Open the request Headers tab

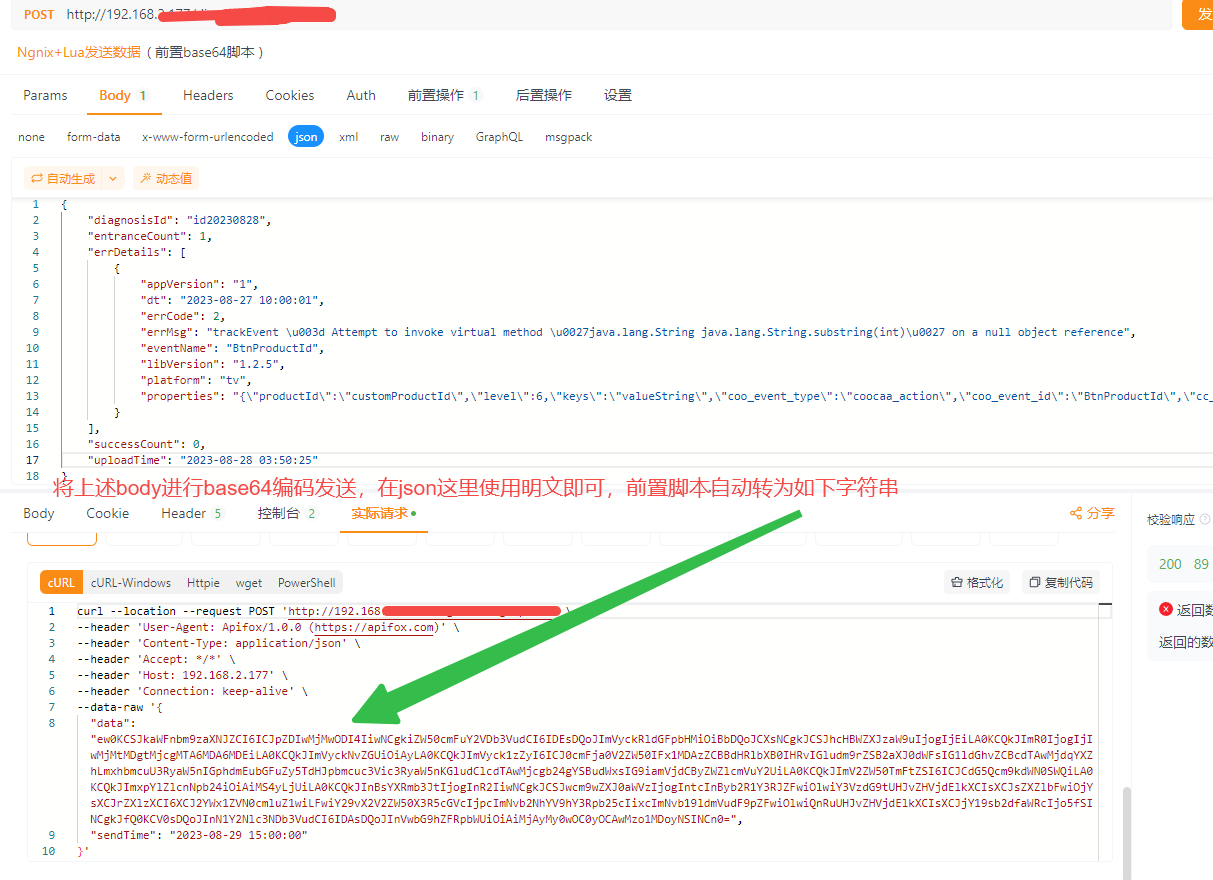click(x=208, y=95)
